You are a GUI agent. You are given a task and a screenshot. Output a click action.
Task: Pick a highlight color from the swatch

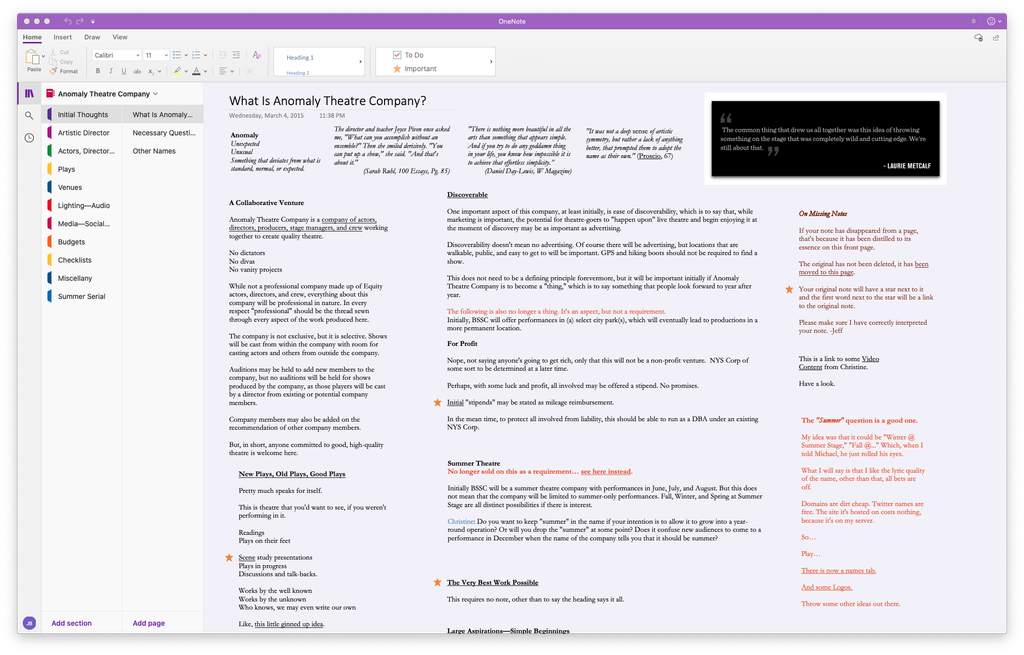(186, 71)
